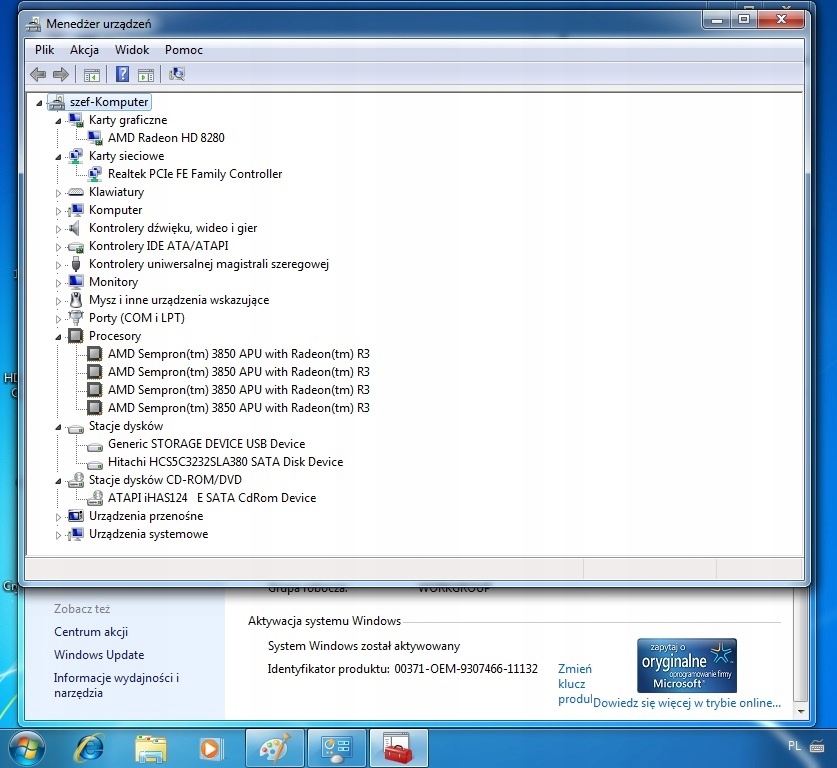Click the Realtek PCIe FE network adapter icon
This screenshot has width=837, height=768.
[95, 173]
